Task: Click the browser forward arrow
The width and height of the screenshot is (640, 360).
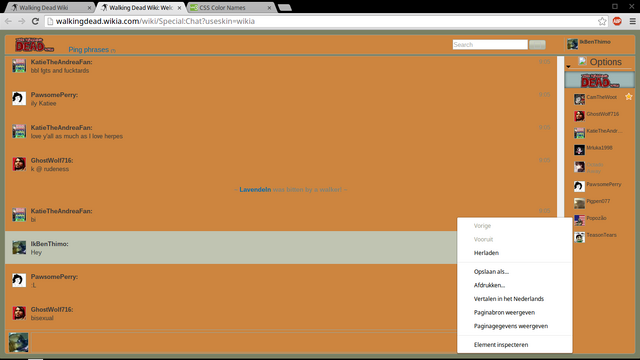Action: [22, 21]
